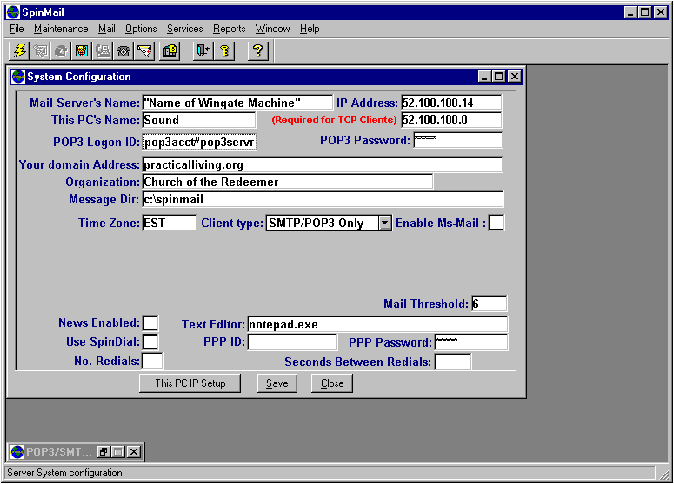Click the lightning bolt toolbar icon
Viewport: 674px width, 484px height.
point(19,51)
